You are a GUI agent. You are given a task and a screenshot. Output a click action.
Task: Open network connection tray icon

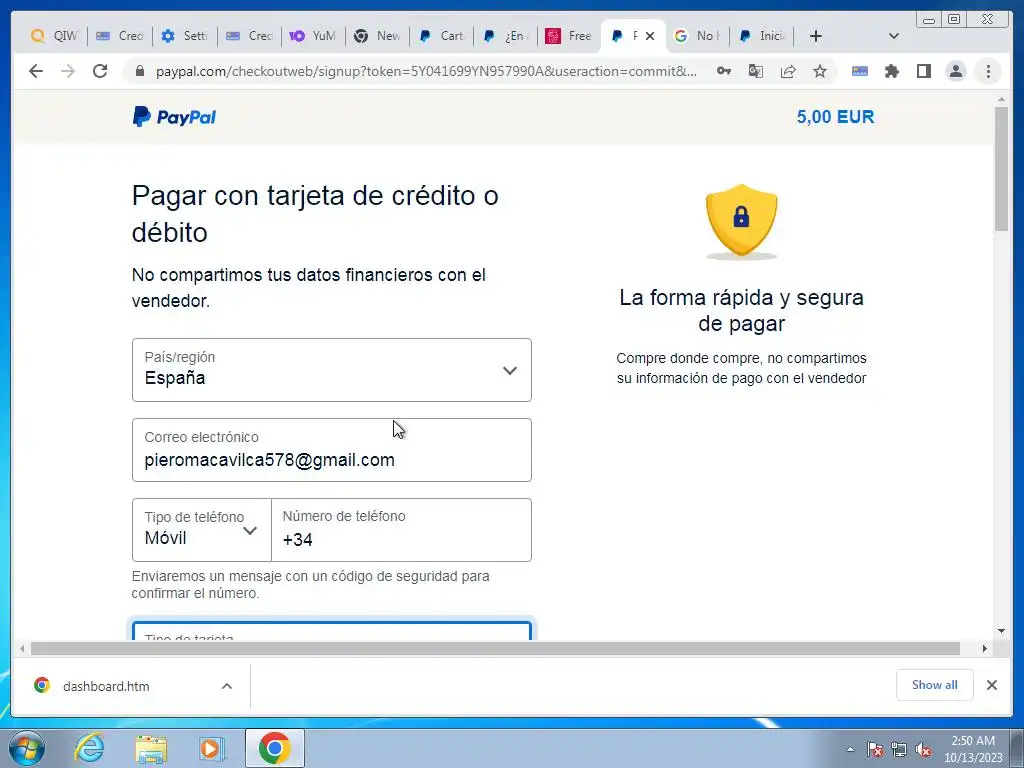tap(899, 749)
